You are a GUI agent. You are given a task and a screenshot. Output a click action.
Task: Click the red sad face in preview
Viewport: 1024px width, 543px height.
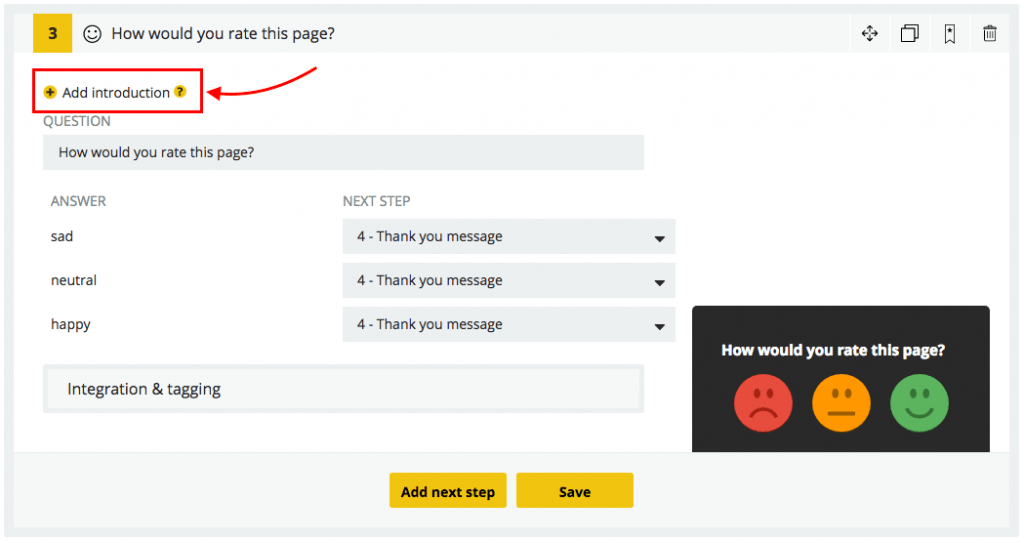click(x=763, y=403)
